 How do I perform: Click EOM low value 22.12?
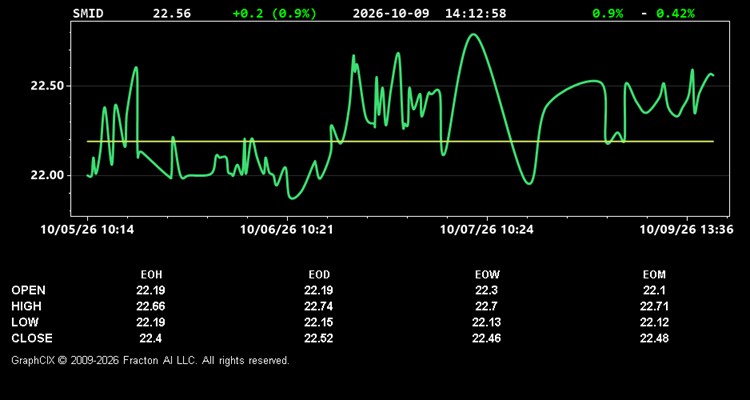[654, 322]
